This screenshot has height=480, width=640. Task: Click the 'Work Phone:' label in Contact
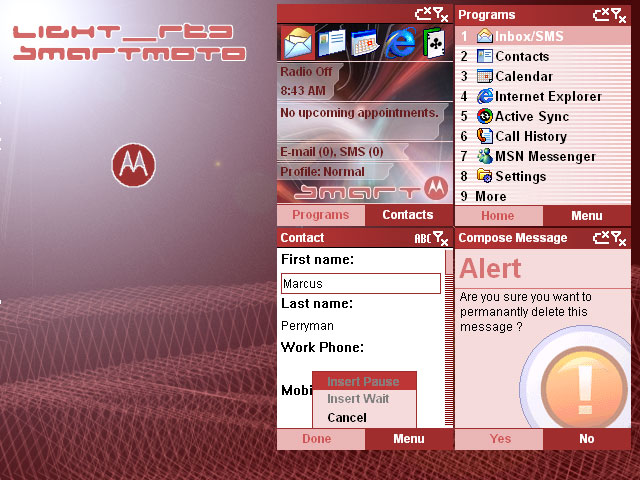pyautogui.click(x=322, y=347)
